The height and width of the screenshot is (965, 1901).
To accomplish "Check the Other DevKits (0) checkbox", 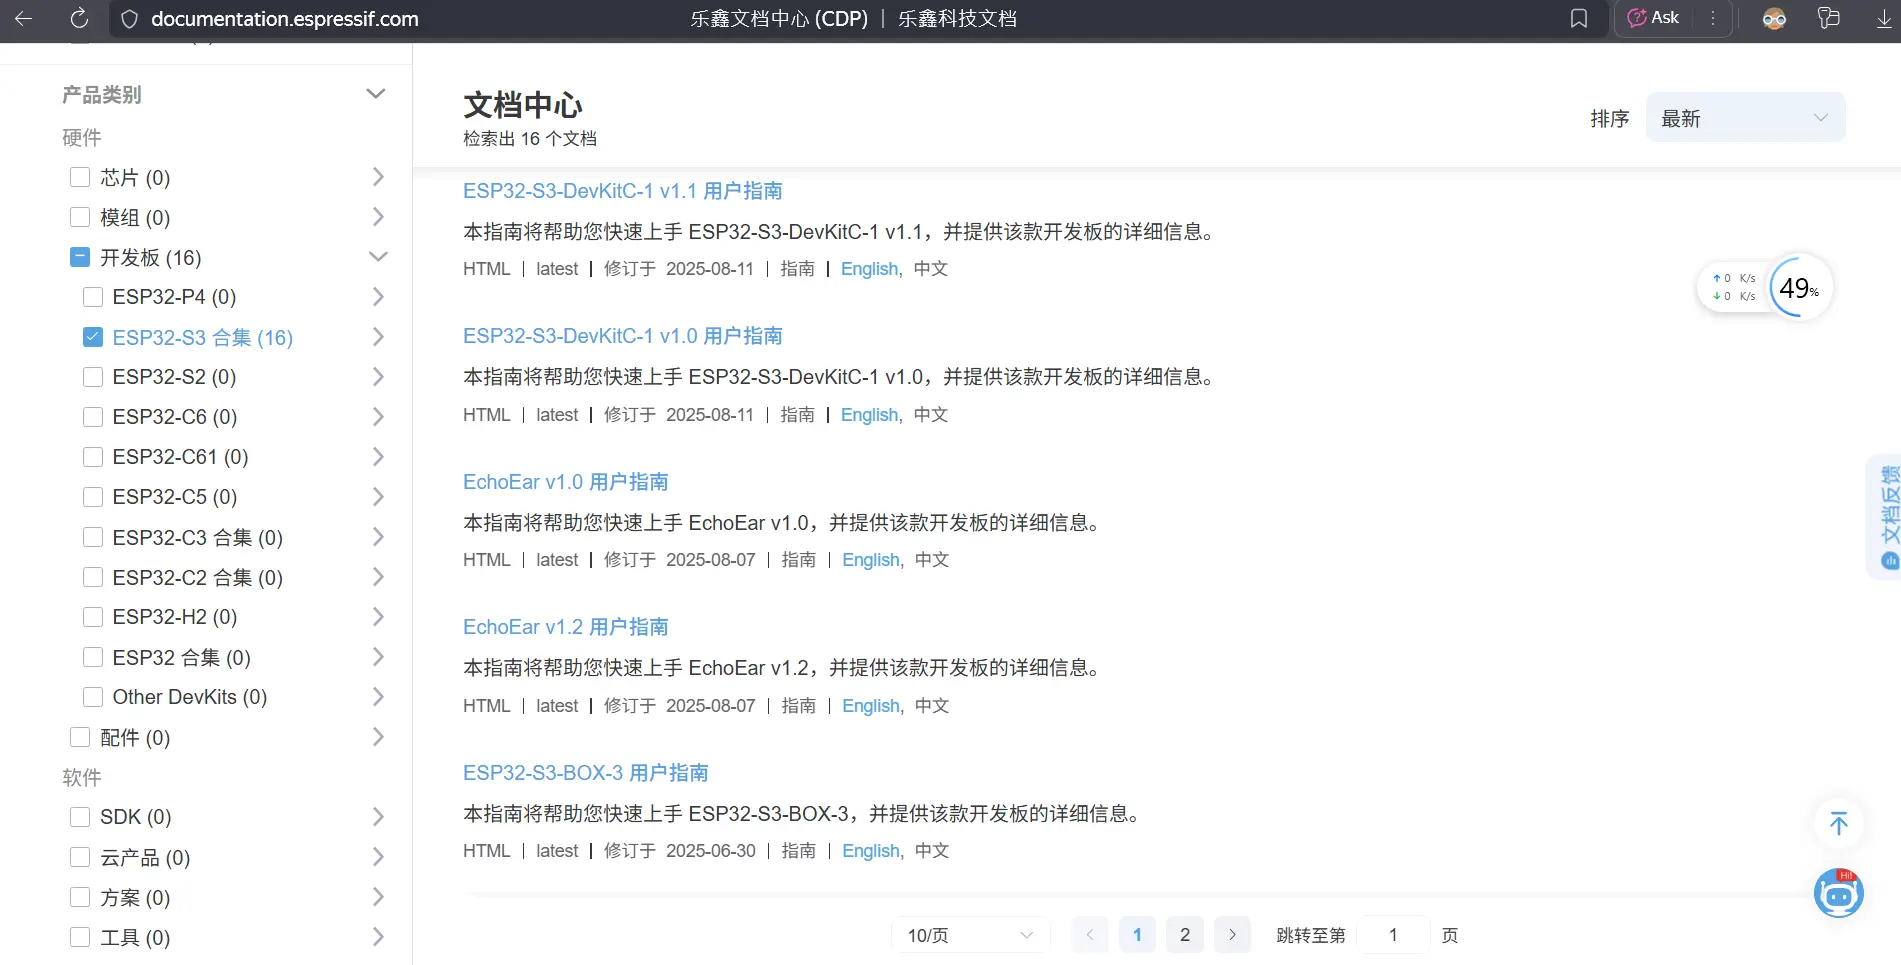I will click(x=93, y=697).
